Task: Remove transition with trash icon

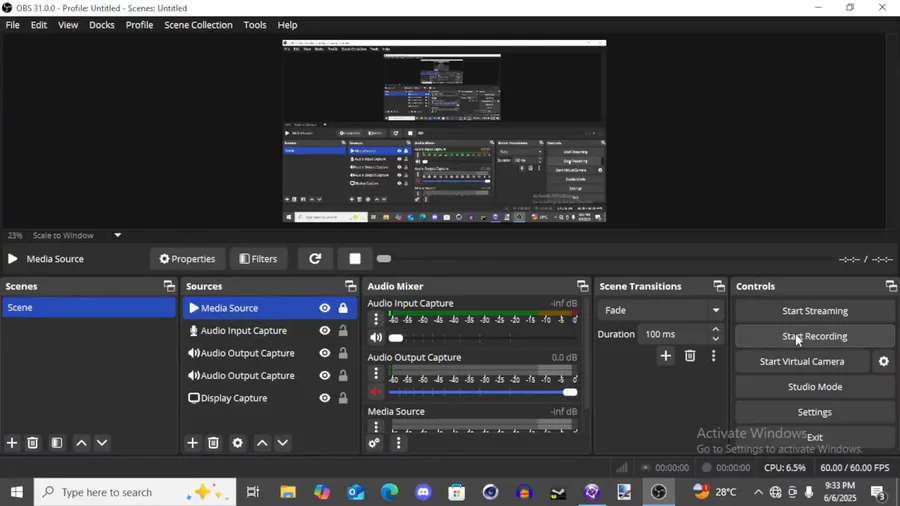Action: click(x=690, y=356)
